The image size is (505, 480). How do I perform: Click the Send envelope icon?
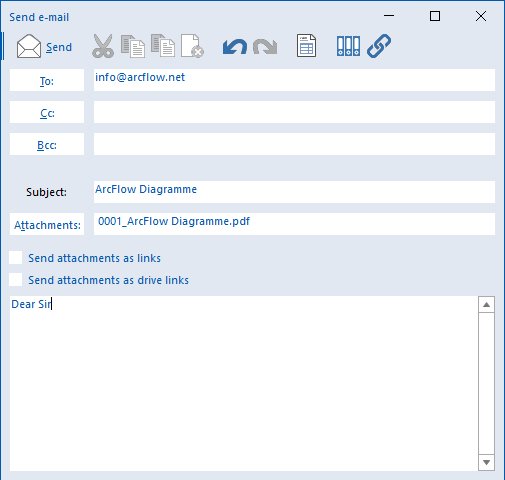pyautogui.click(x=29, y=46)
